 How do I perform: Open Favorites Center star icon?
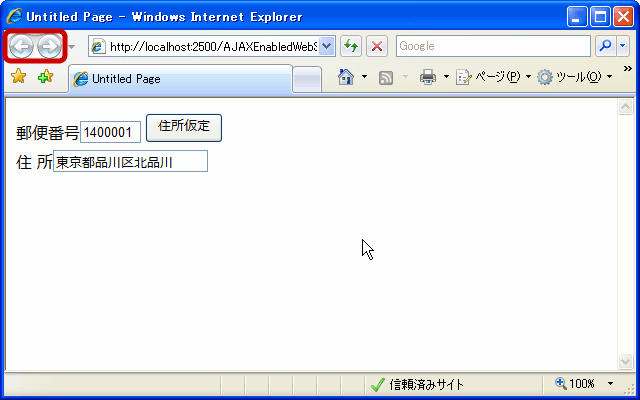[x=19, y=76]
